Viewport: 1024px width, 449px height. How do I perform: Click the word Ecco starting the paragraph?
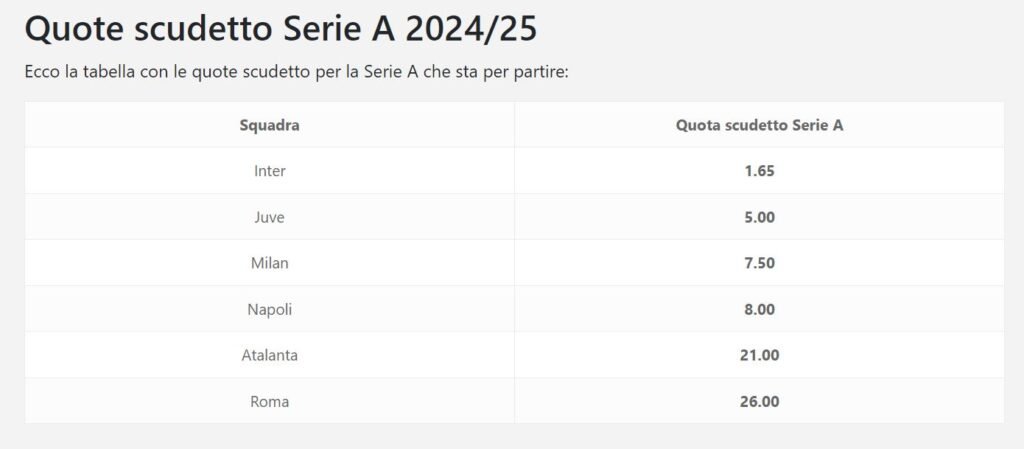[x=42, y=72]
